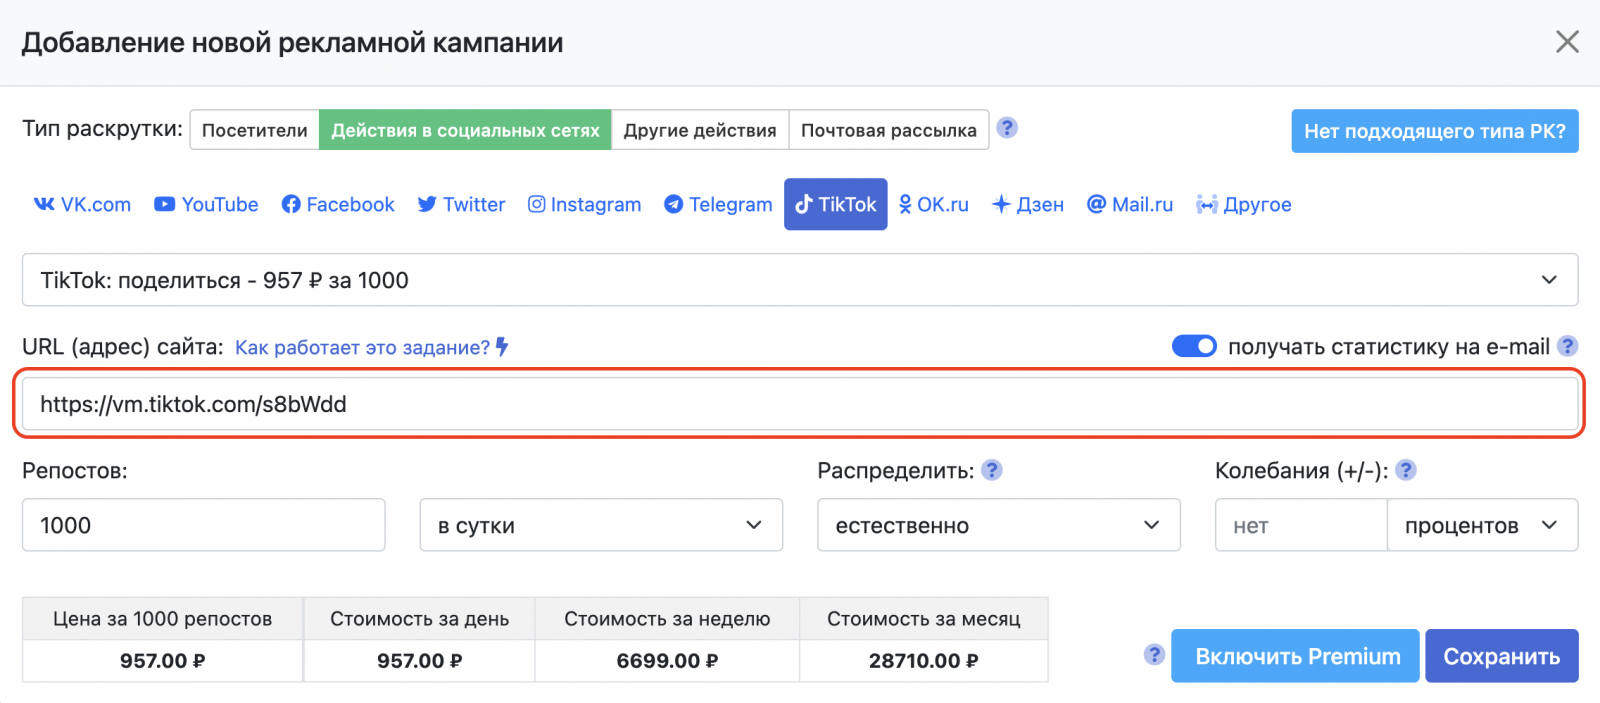This screenshot has height=703, width=1600.
Task: Click help icon next to Распределить label
Action: (991, 470)
